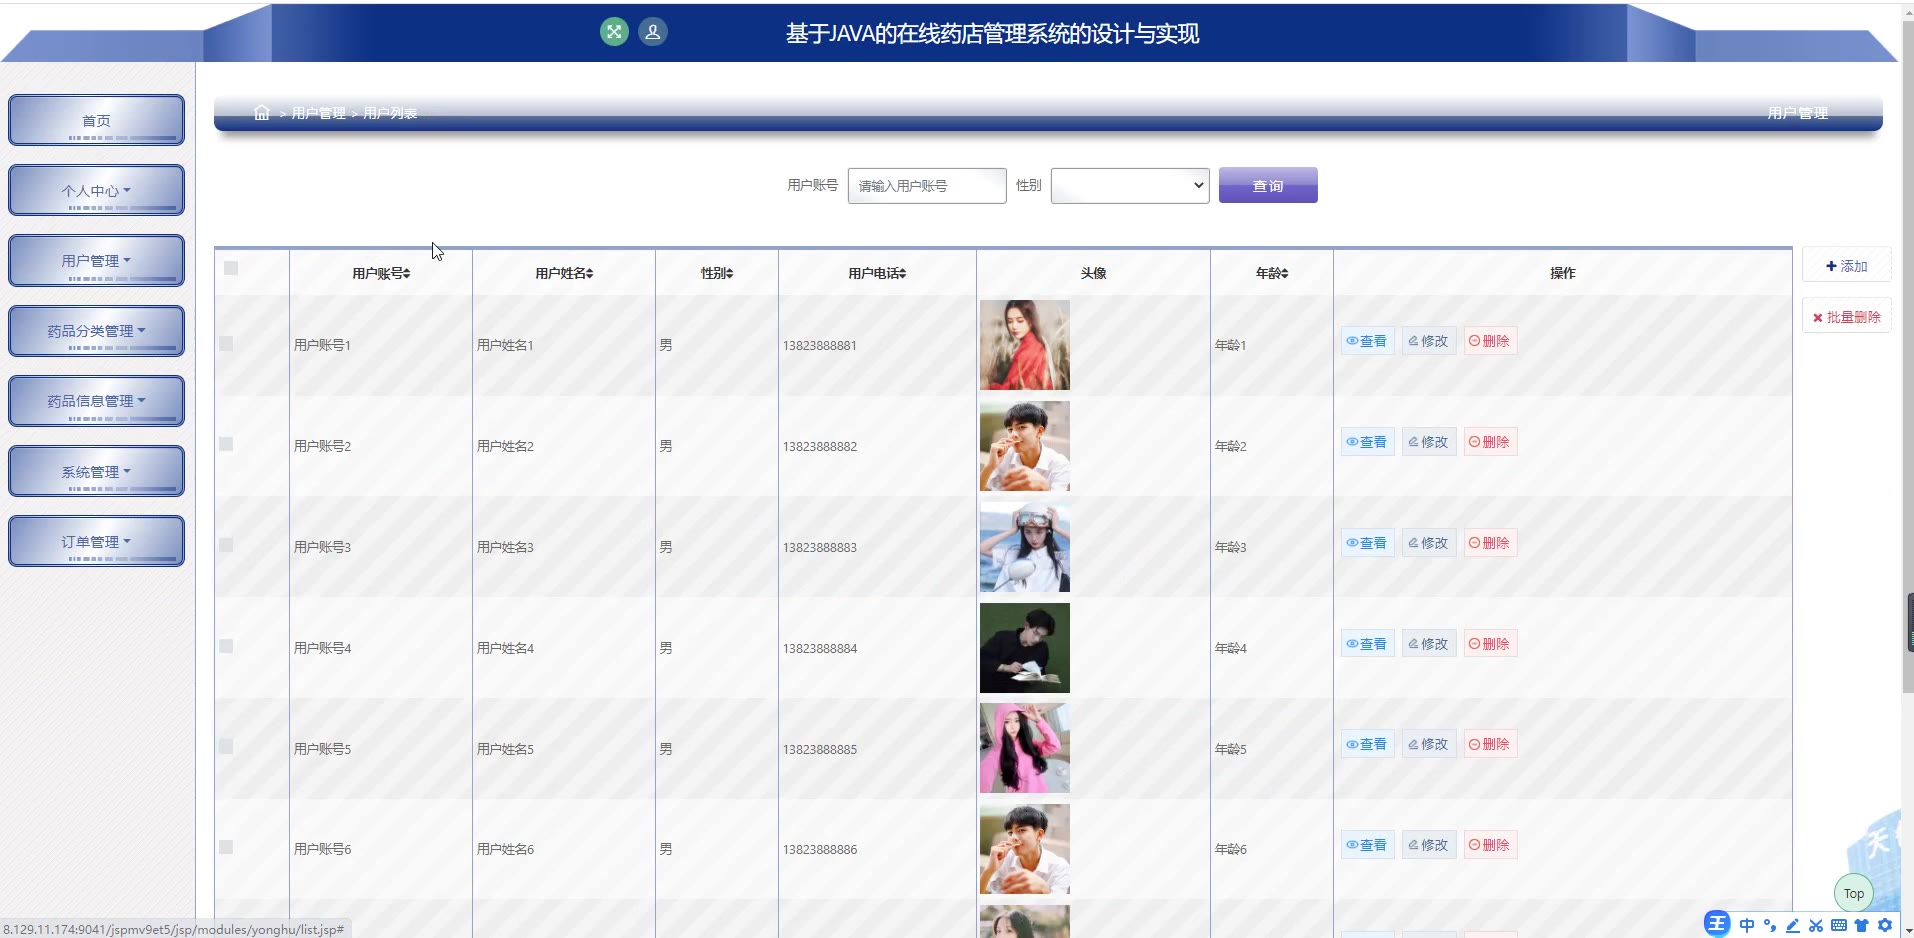This screenshot has height=938, width=1914.
Task: Expand 订单管理 sidebar menu
Action: (x=96, y=541)
